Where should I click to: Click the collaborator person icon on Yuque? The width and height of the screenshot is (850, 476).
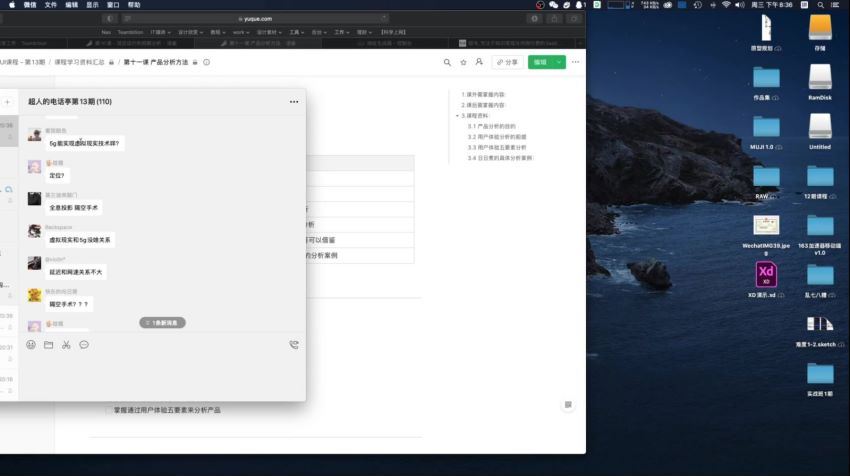(479, 62)
